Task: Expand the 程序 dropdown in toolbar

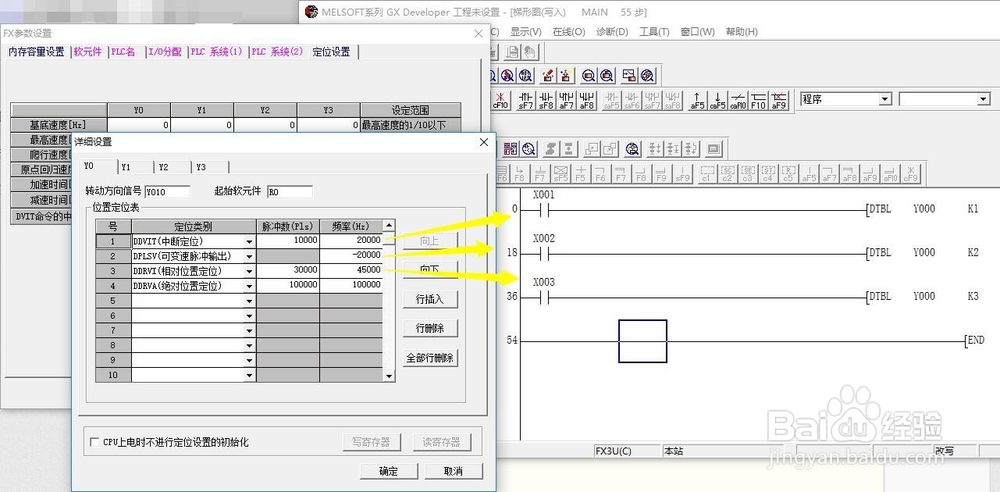Action: pos(885,100)
